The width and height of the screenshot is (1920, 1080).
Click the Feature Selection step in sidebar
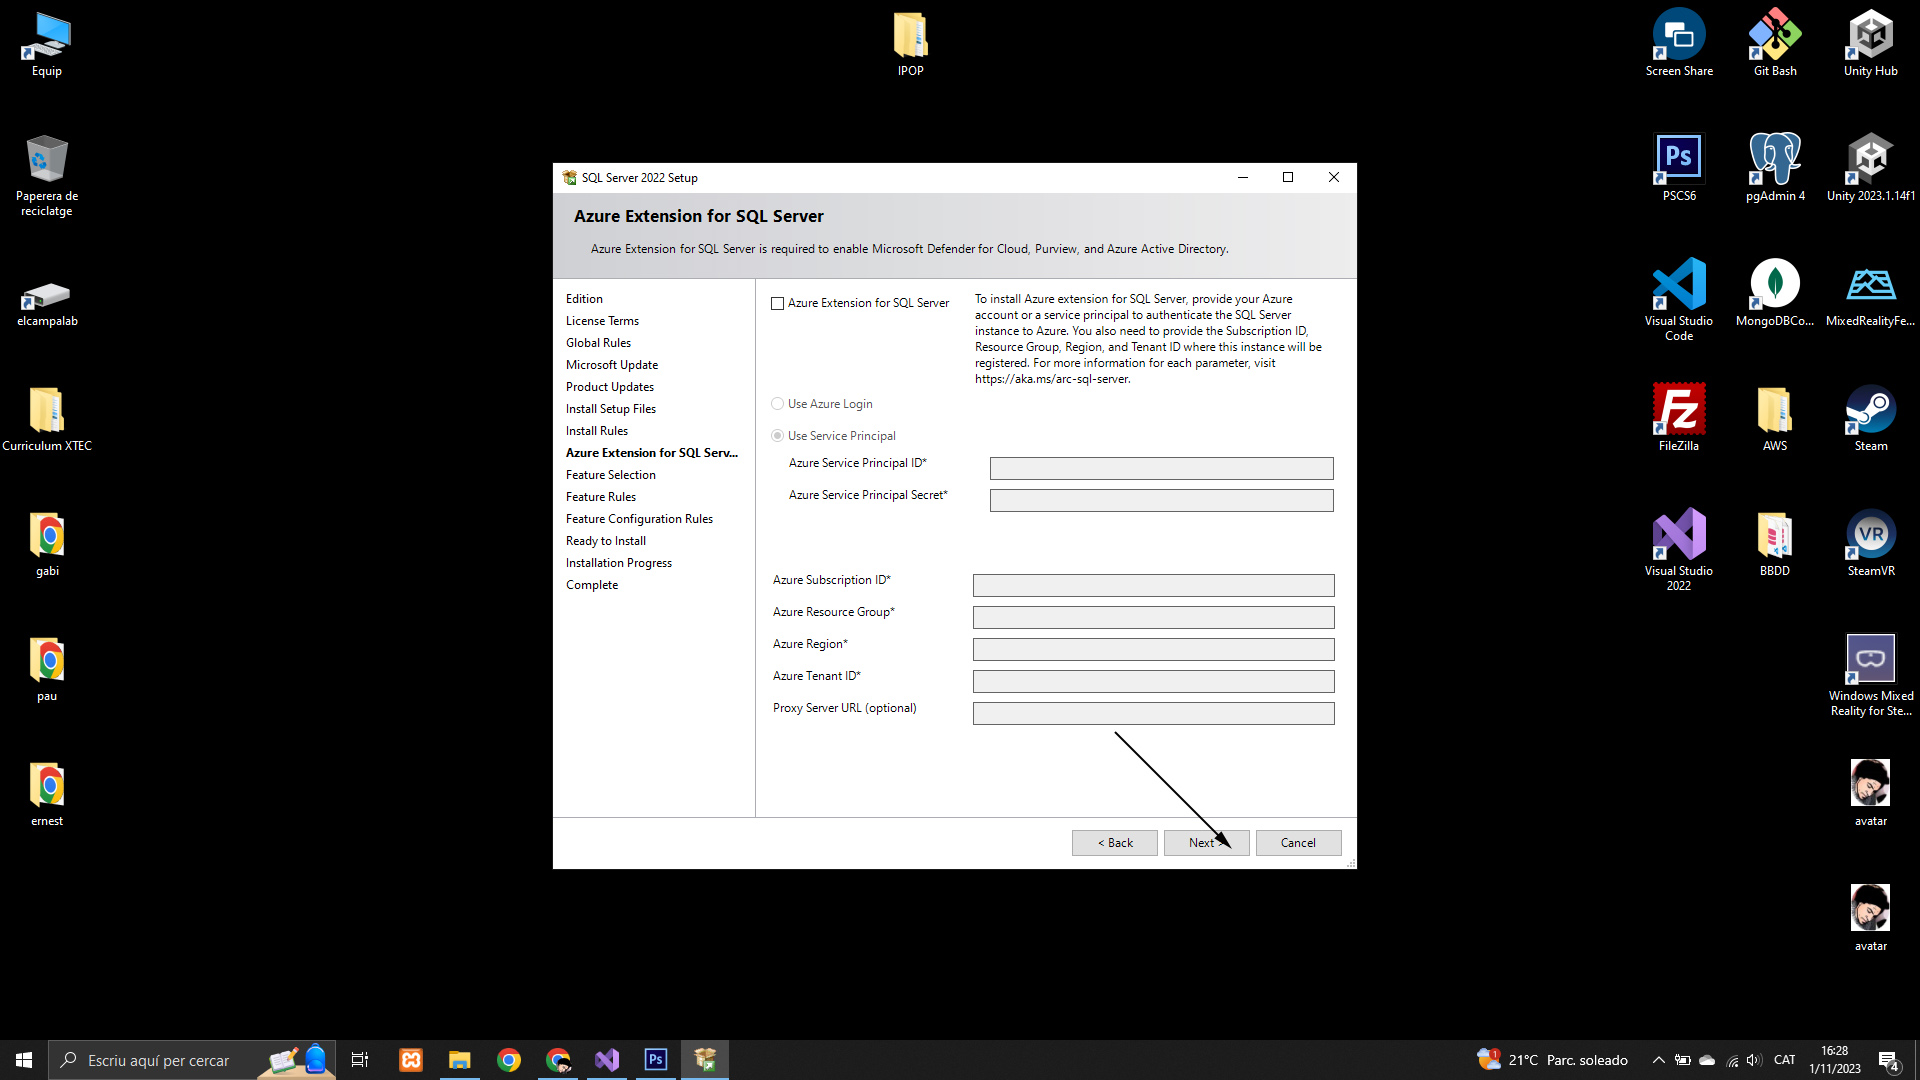point(610,475)
